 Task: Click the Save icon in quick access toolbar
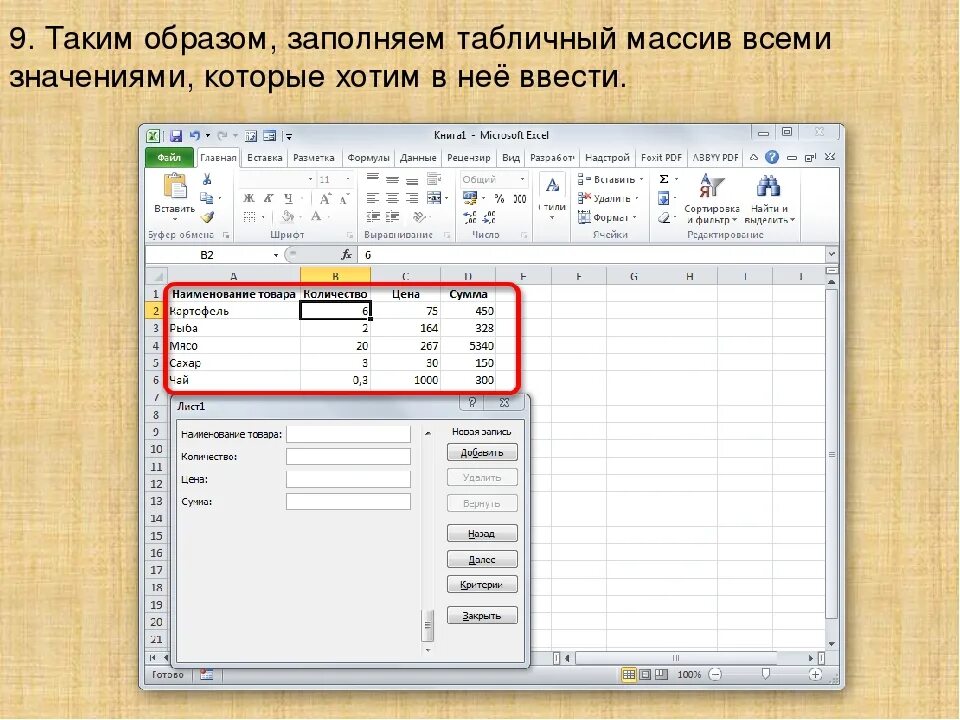click(176, 136)
